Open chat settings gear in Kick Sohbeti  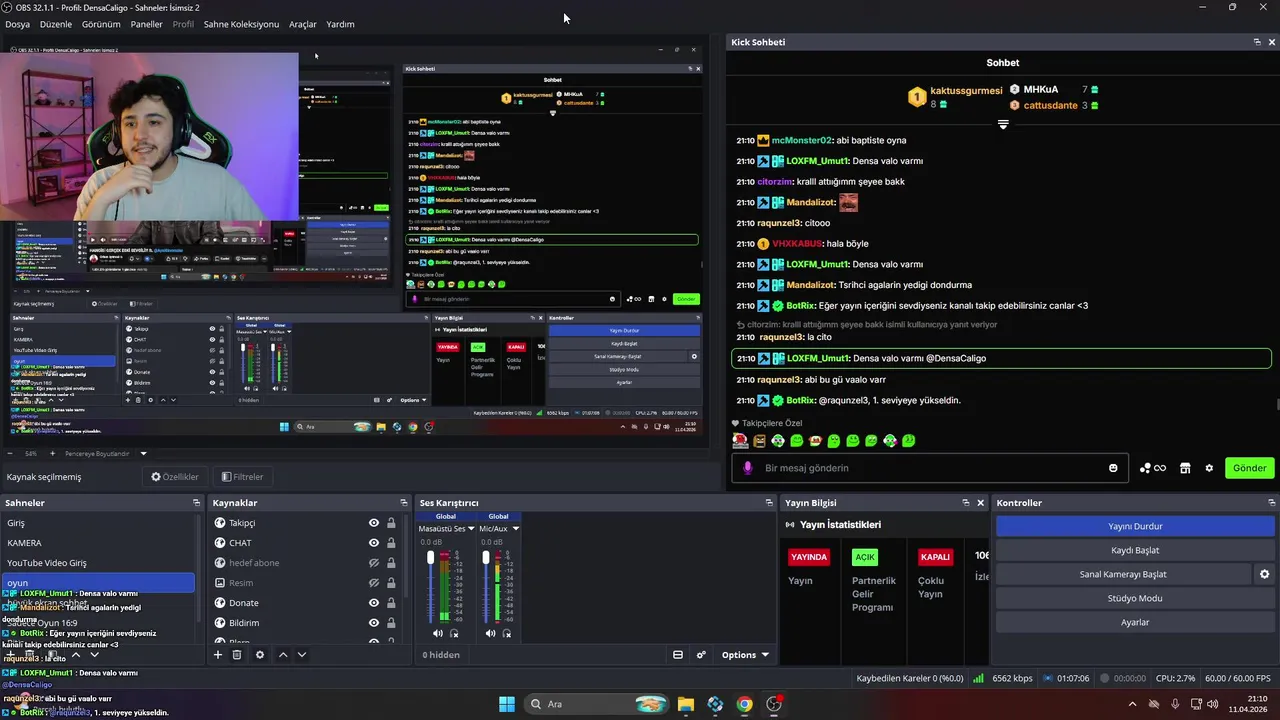point(1209,468)
